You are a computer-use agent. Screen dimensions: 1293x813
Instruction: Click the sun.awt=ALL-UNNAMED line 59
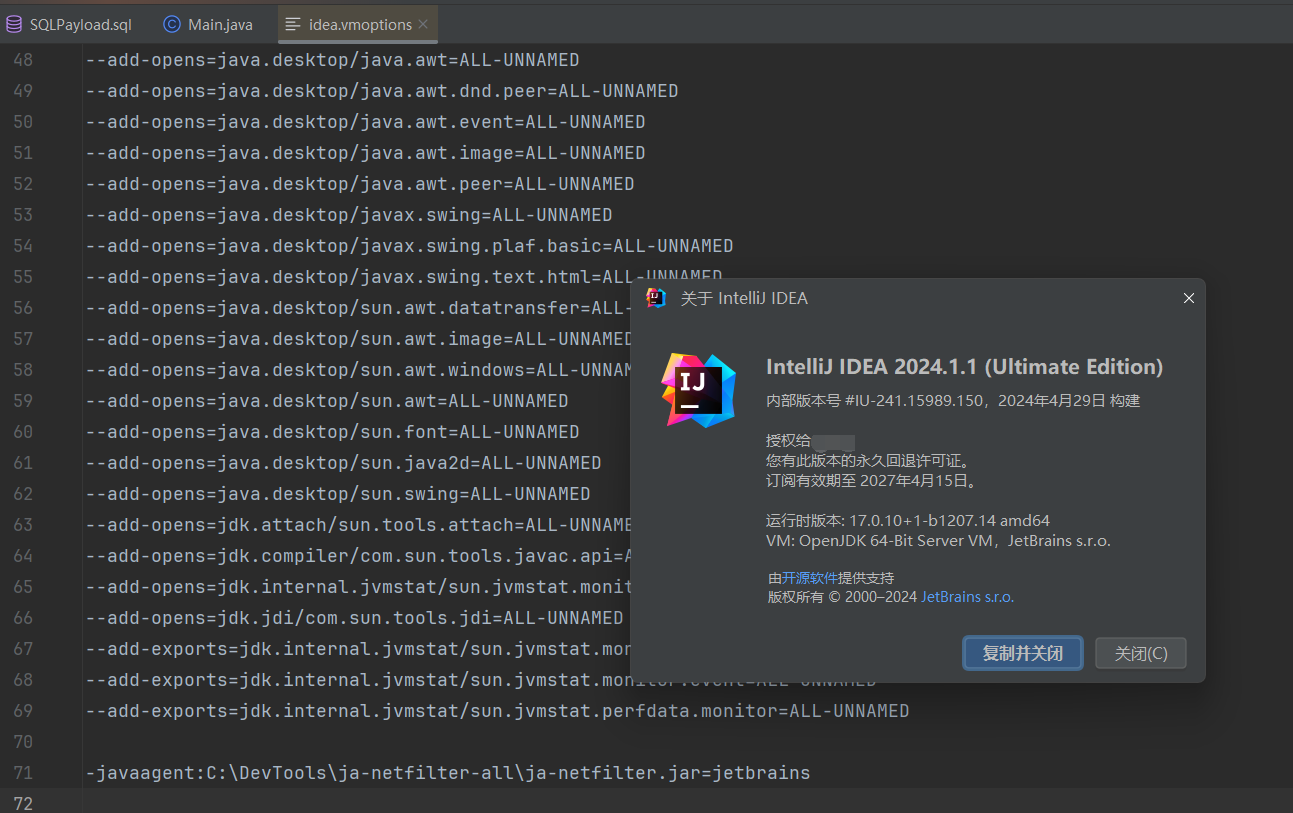point(327,401)
